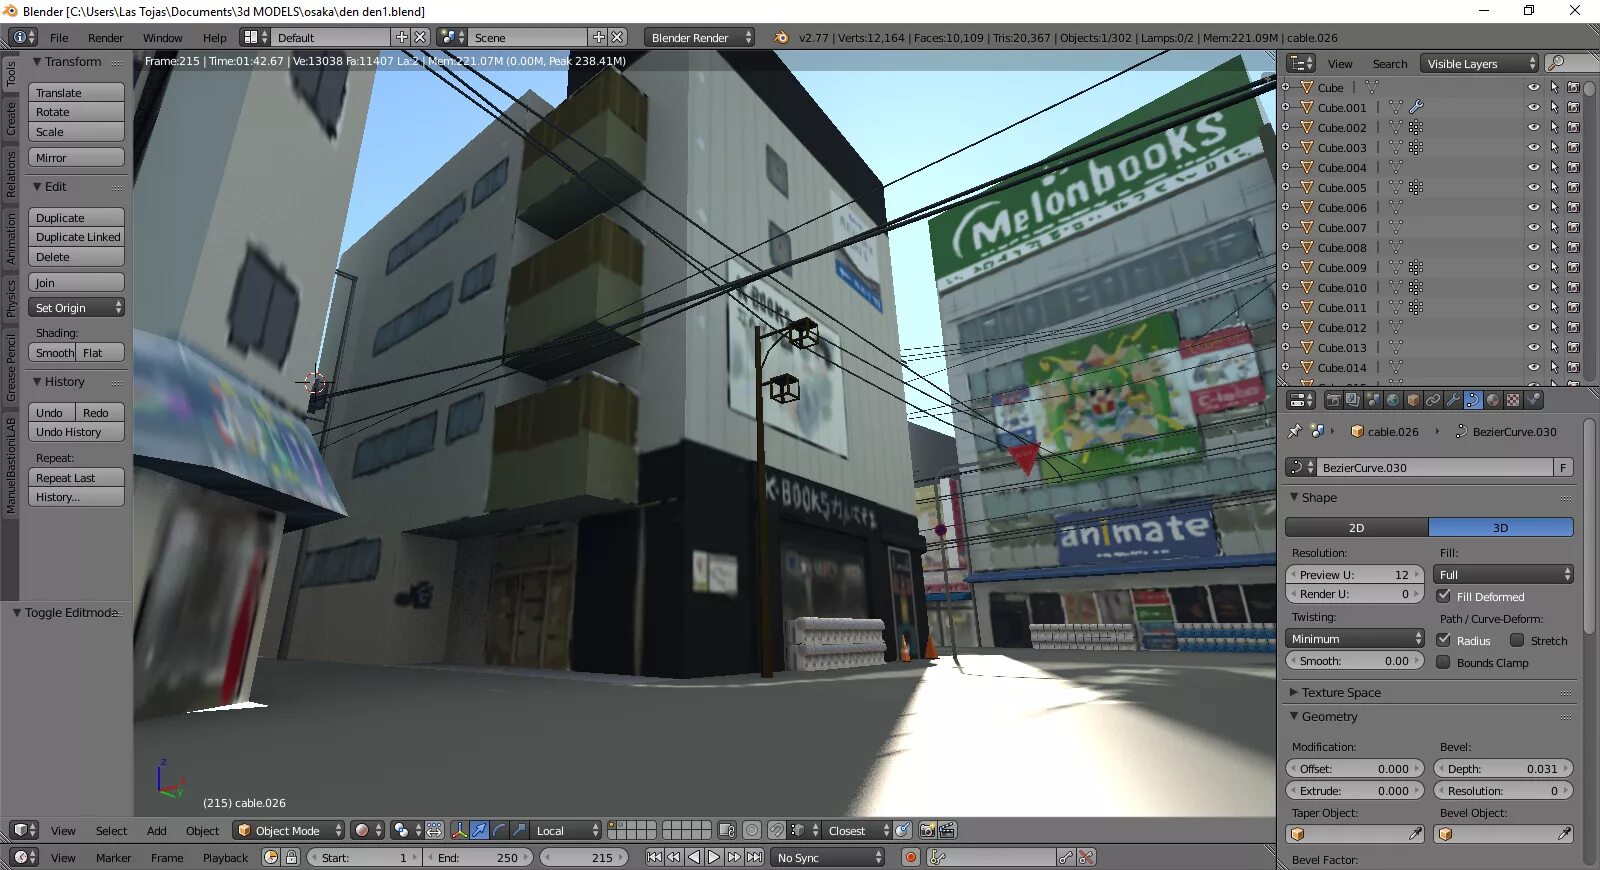Open the Window menu
Screen dimensions: 1600x870
point(162,37)
